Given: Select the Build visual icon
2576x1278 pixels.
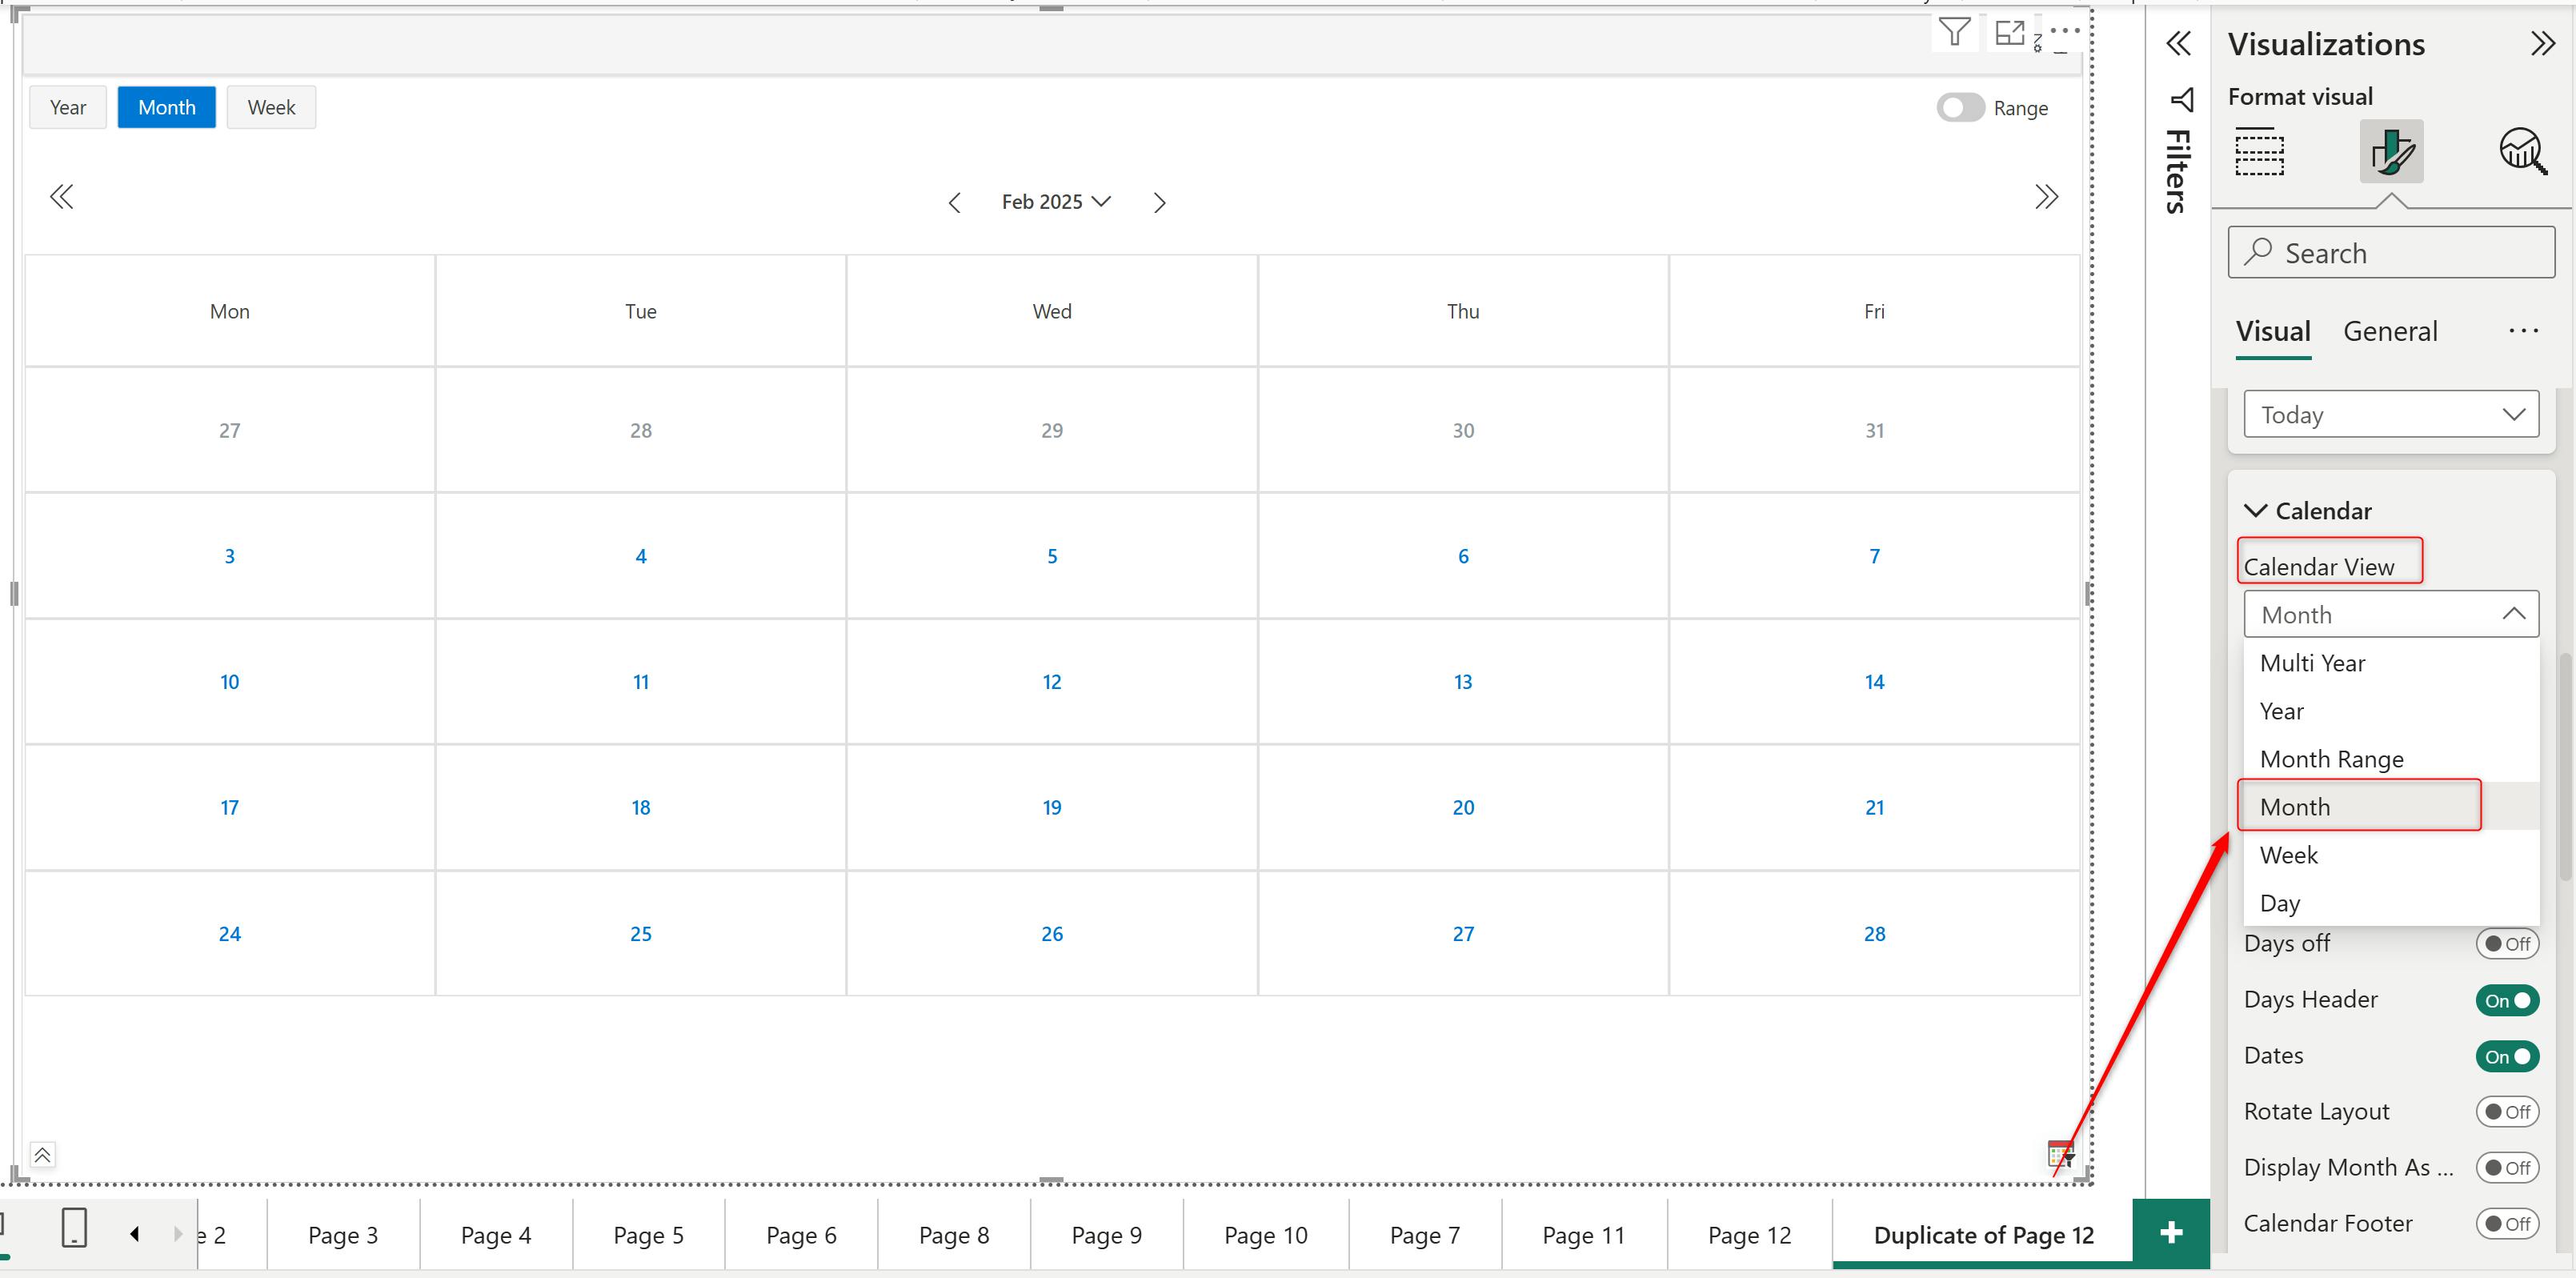Looking at the screenshot, I should [x=2259, y=152].
